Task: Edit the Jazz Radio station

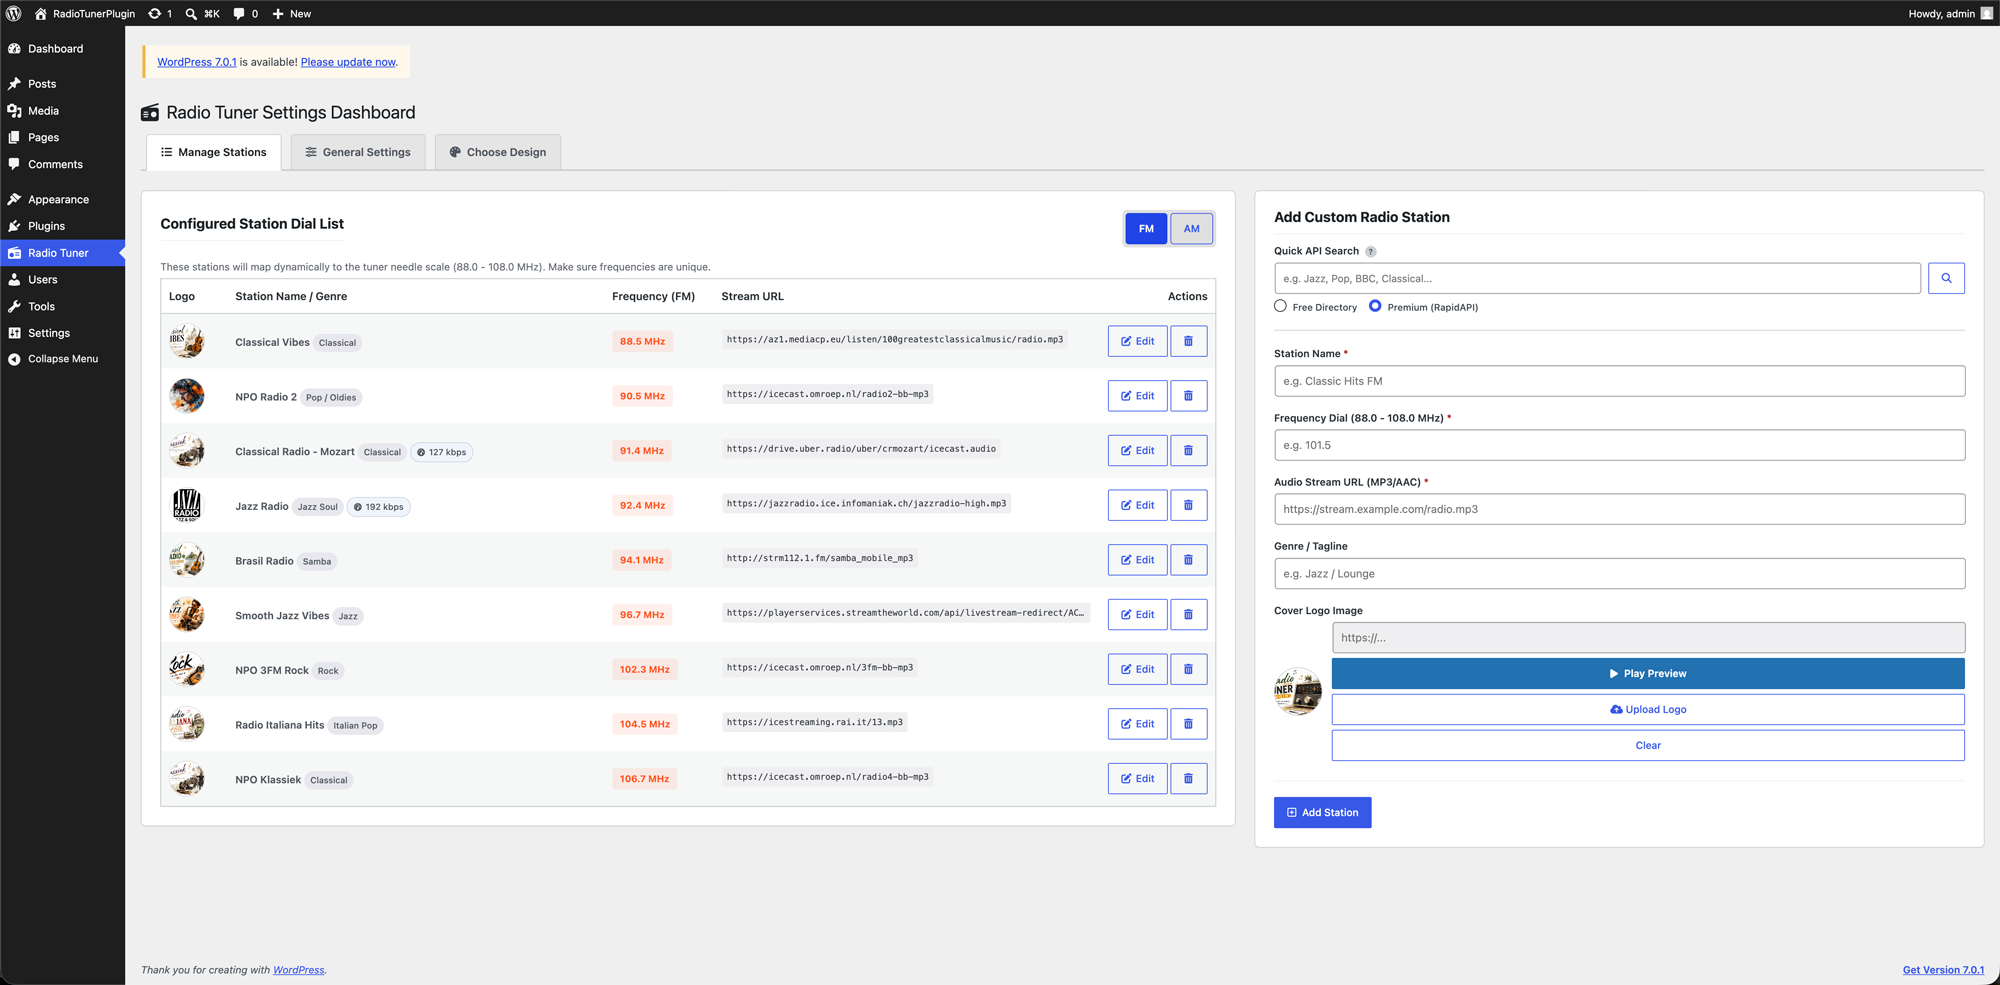Action: tap(1137, 505)
